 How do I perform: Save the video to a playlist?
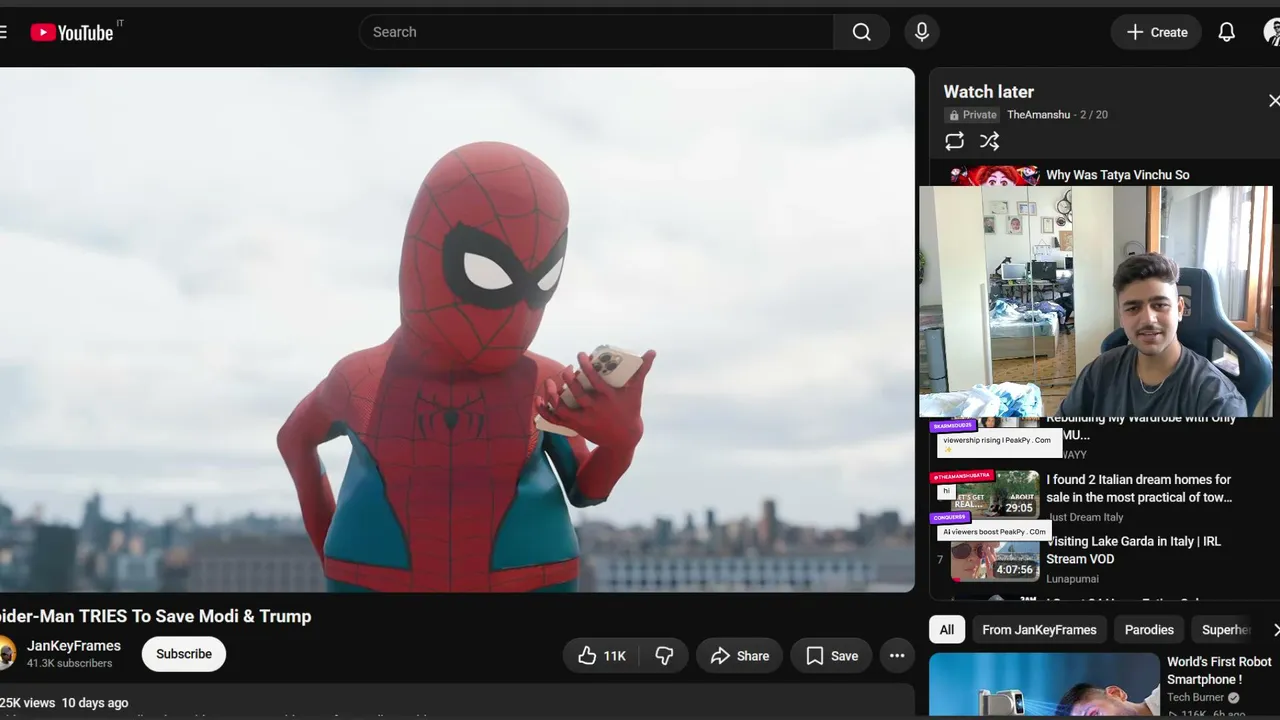tap(832, 656)
